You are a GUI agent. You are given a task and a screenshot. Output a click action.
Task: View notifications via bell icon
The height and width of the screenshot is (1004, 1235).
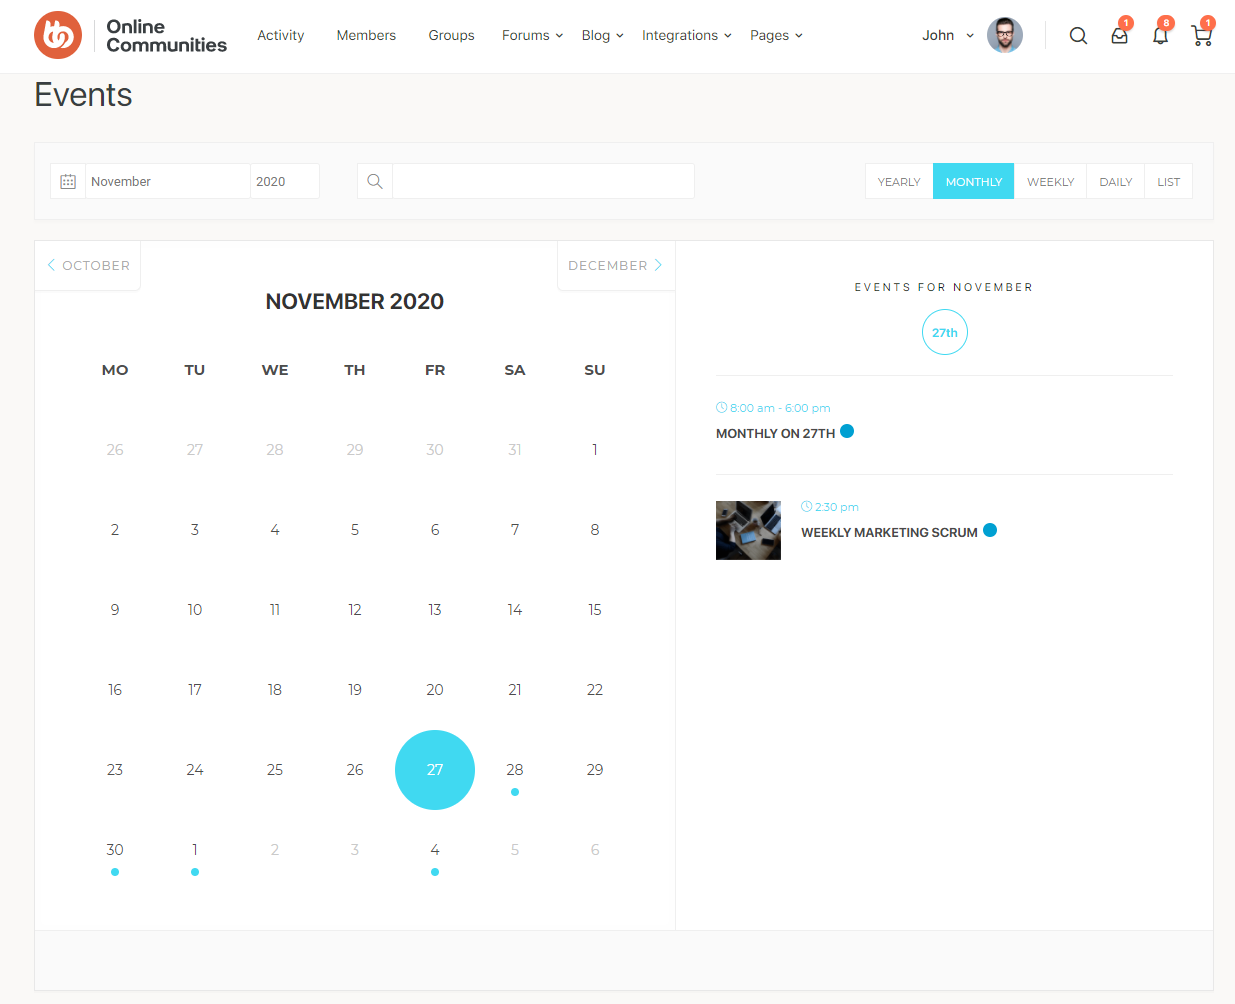click(x=1160, y=35)
